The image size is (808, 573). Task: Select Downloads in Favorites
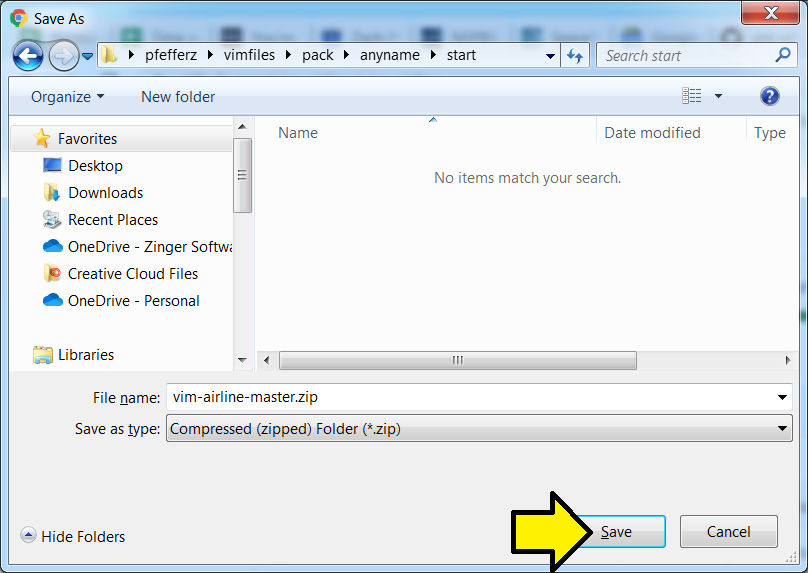point(106,193)
